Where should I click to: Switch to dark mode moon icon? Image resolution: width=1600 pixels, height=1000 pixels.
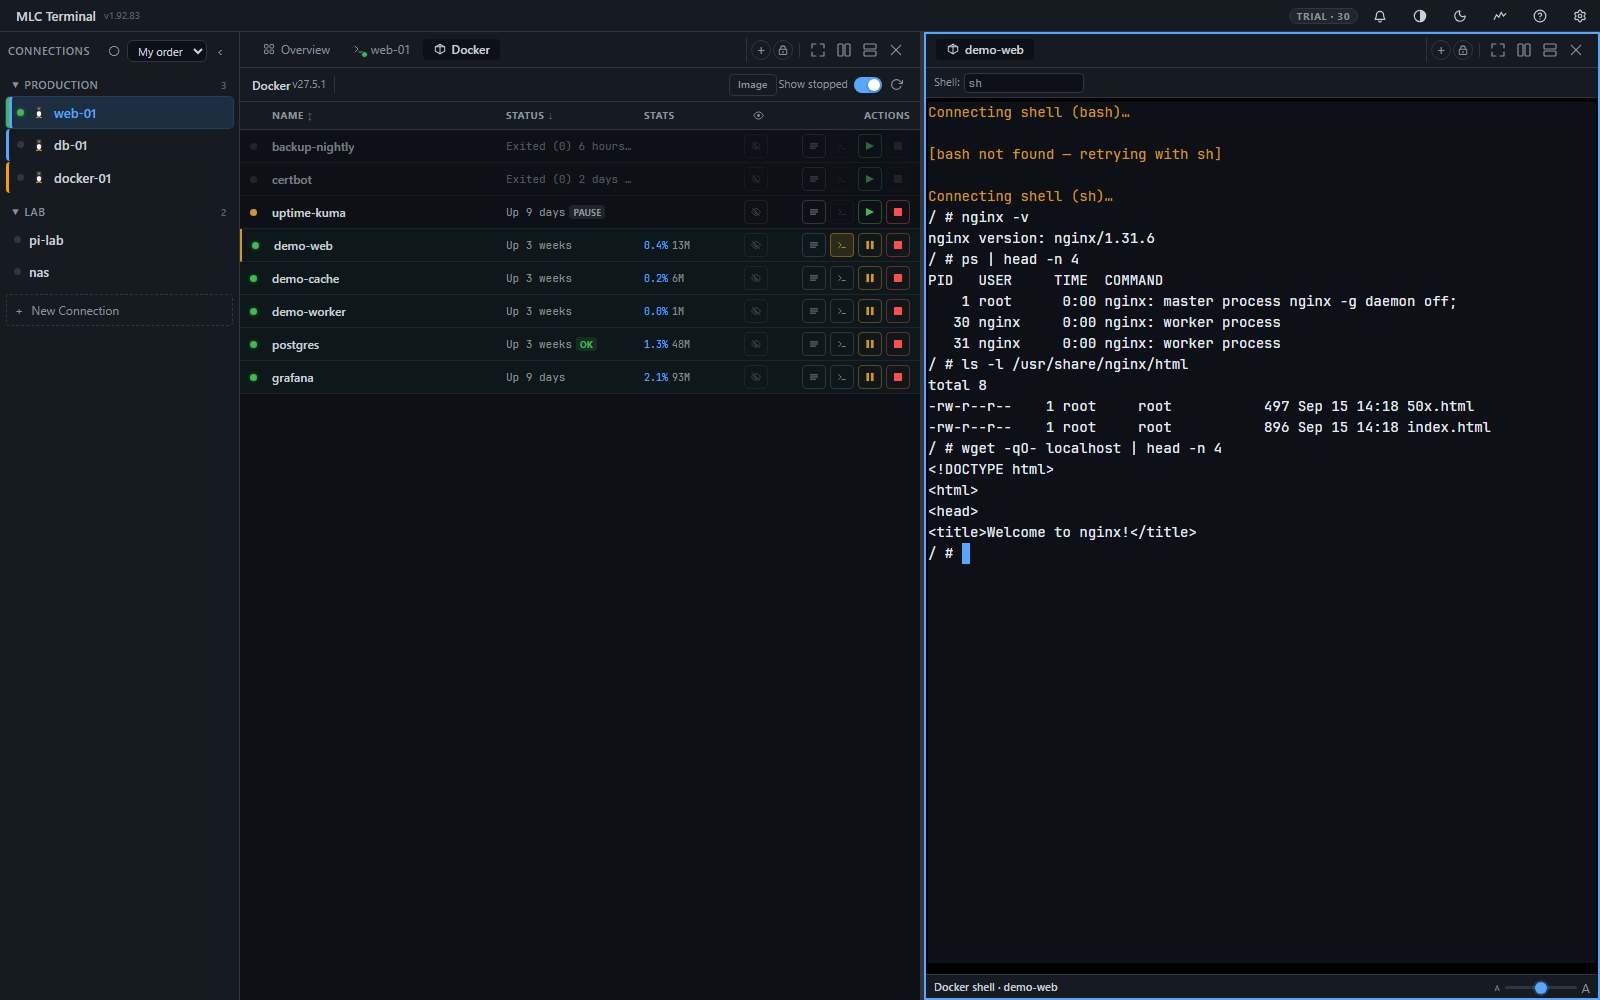(x=1460, y=16)
